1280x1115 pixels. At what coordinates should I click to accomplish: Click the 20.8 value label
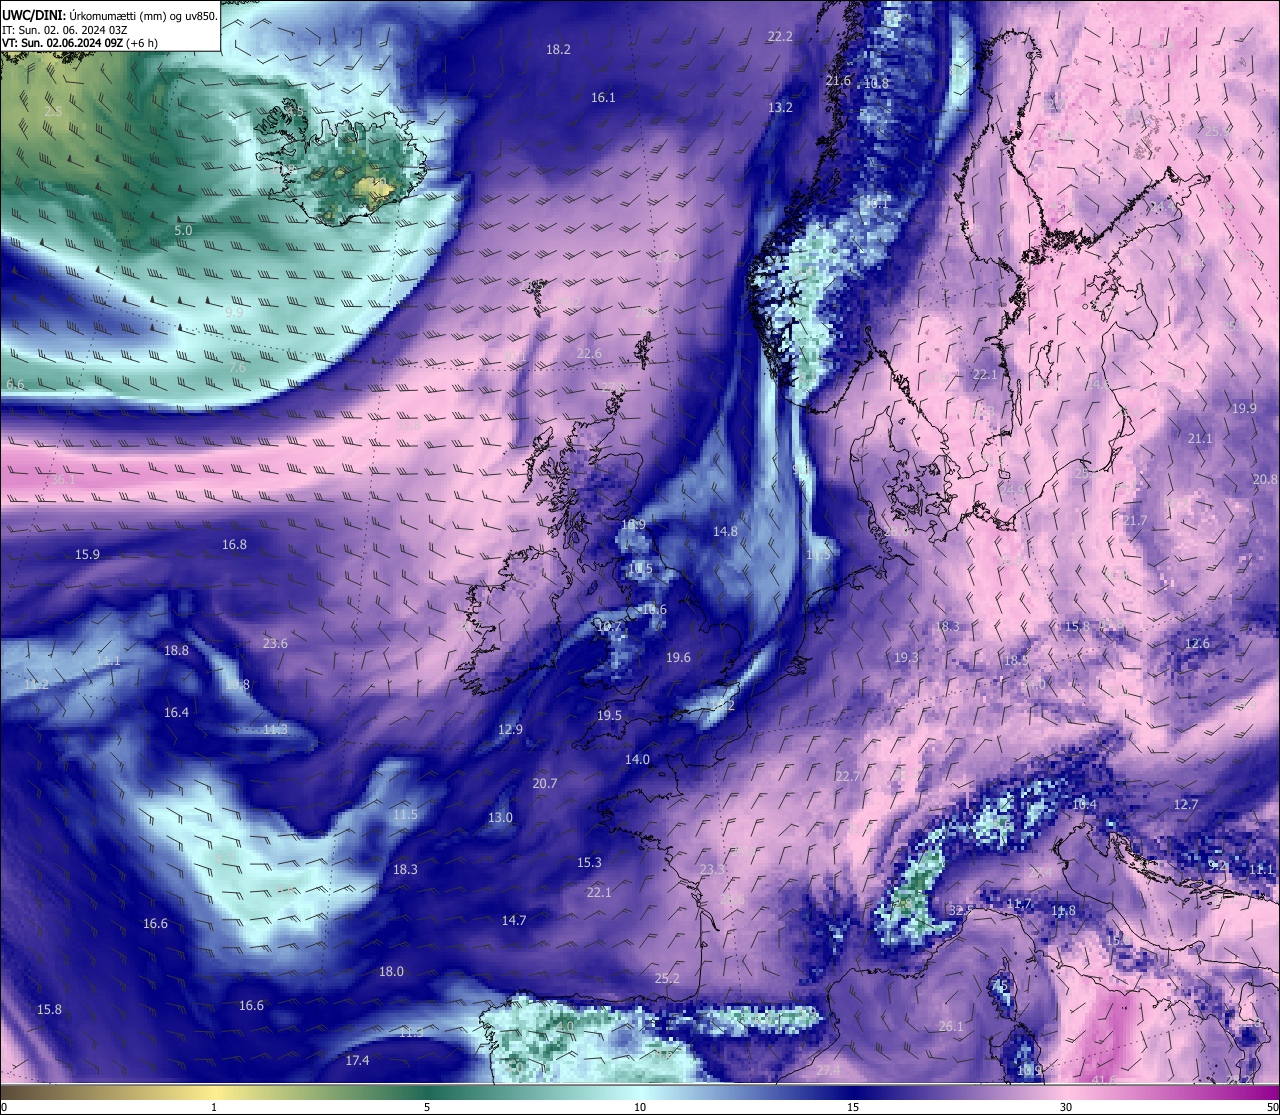point(1265,479)
